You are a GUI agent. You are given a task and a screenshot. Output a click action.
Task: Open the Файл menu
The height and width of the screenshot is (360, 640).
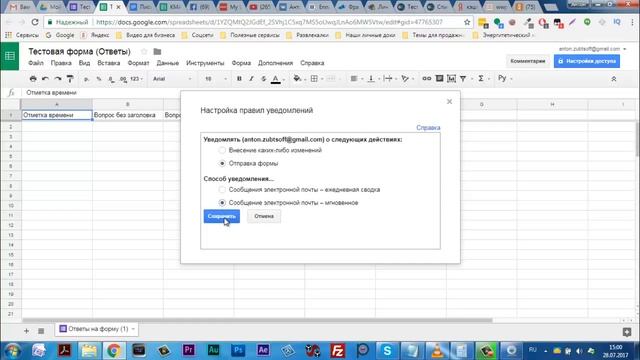(36, 63)
